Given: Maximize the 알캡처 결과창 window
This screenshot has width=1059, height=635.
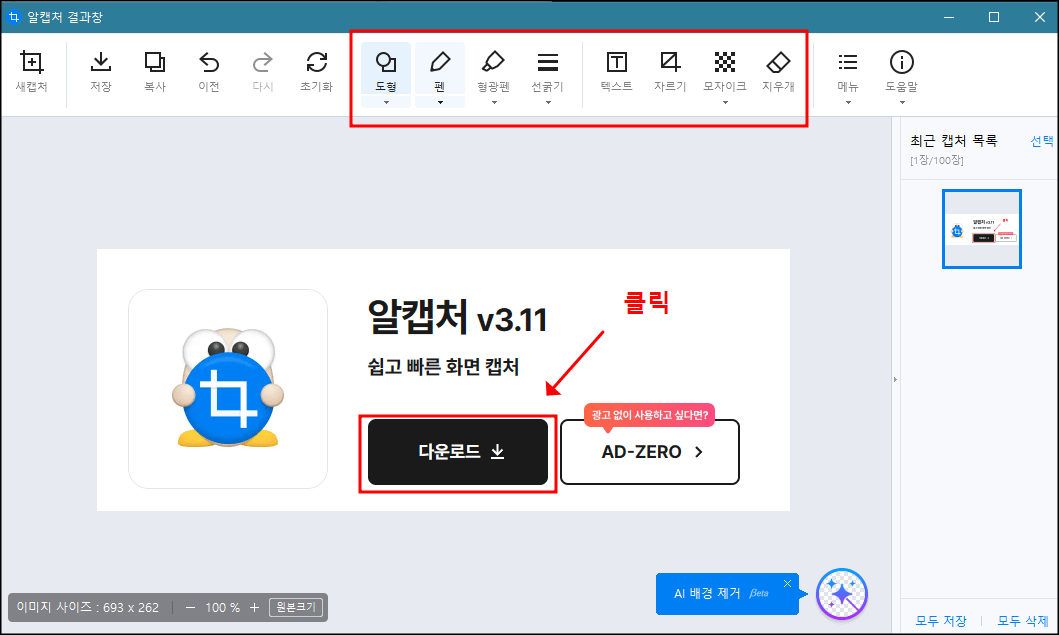Looking at the screenshot, I should [x=993, y=17].
